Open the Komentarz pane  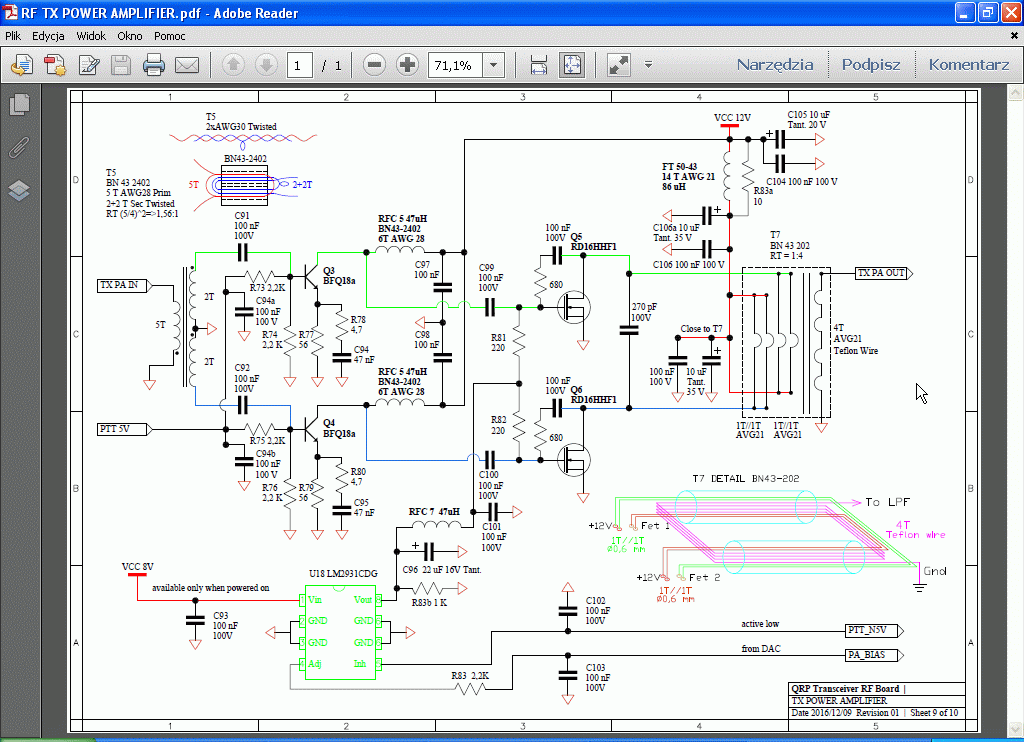[968, 65]
